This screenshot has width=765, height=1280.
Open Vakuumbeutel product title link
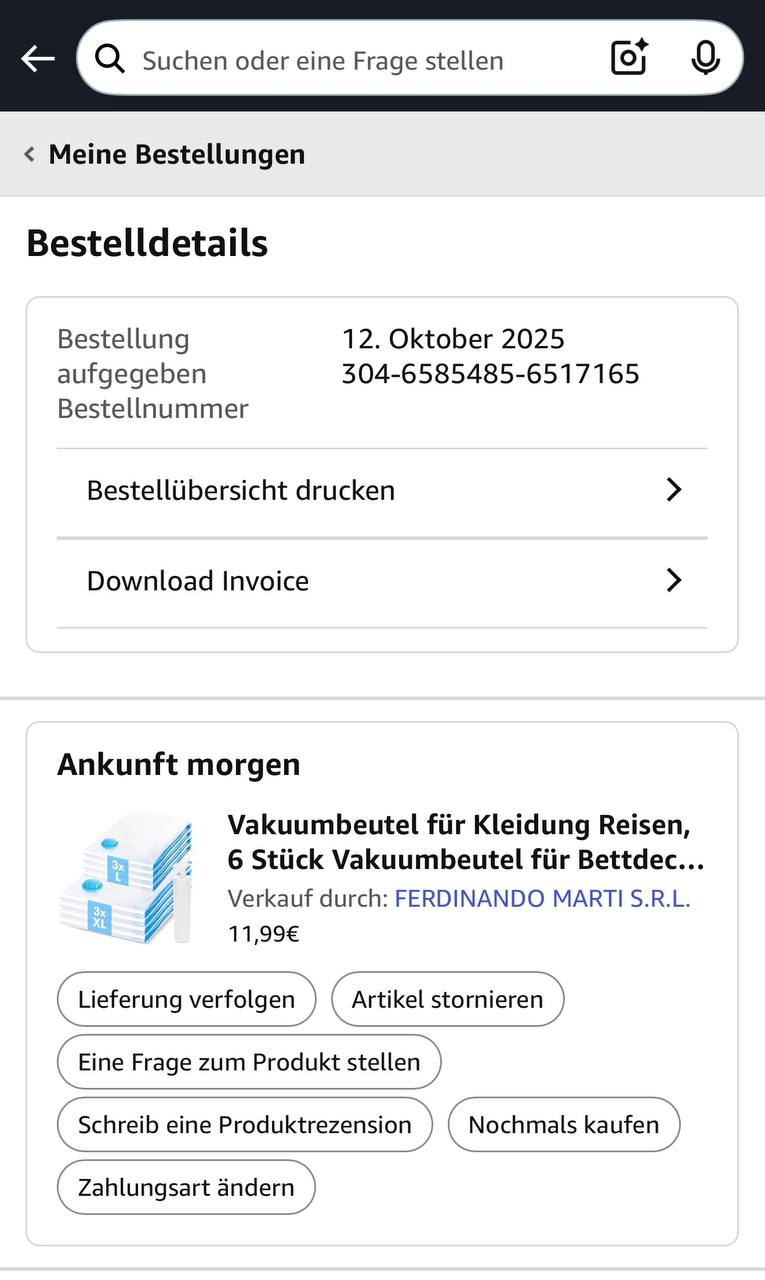coord(465,842)
